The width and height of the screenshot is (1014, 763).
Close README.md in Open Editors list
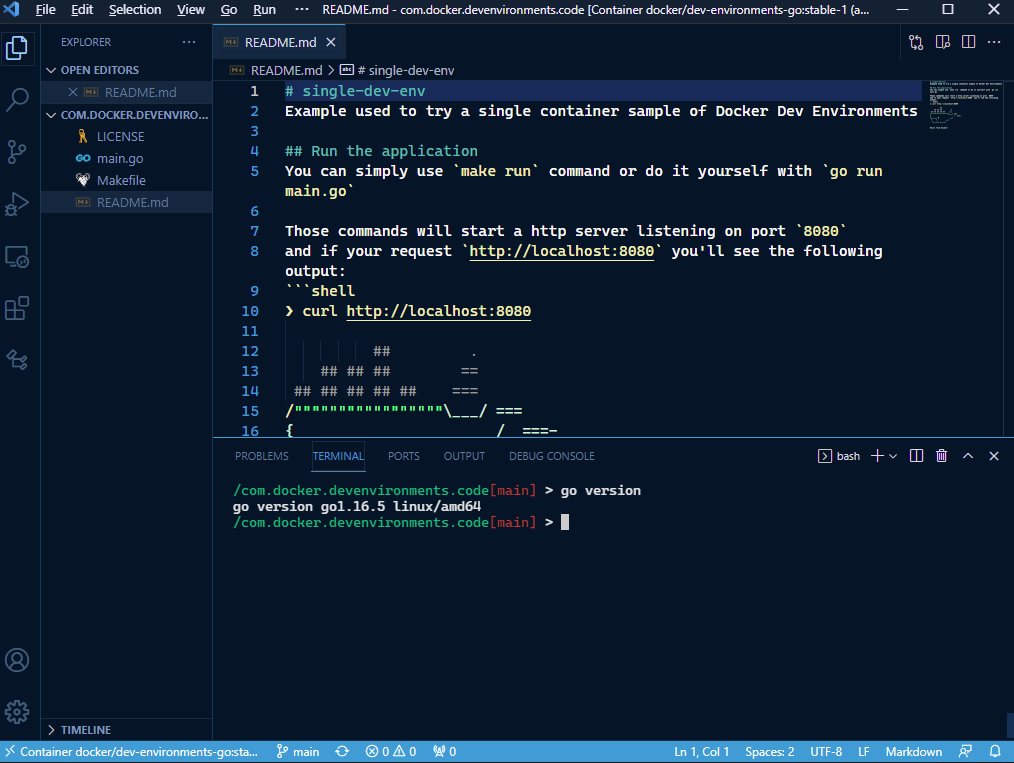pos(73,92)
